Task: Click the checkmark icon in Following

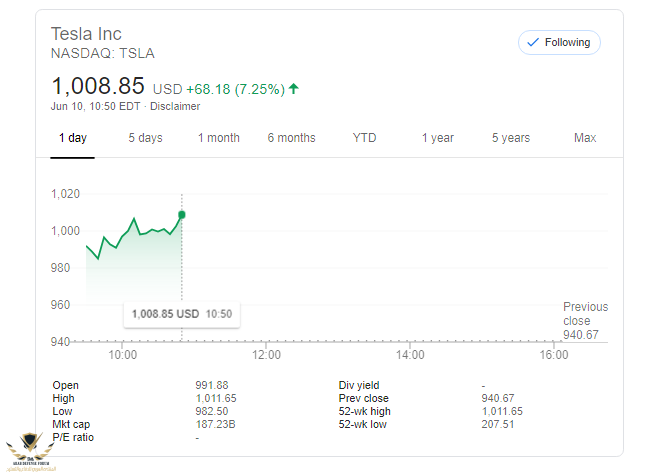Action: tap(533, 43)
